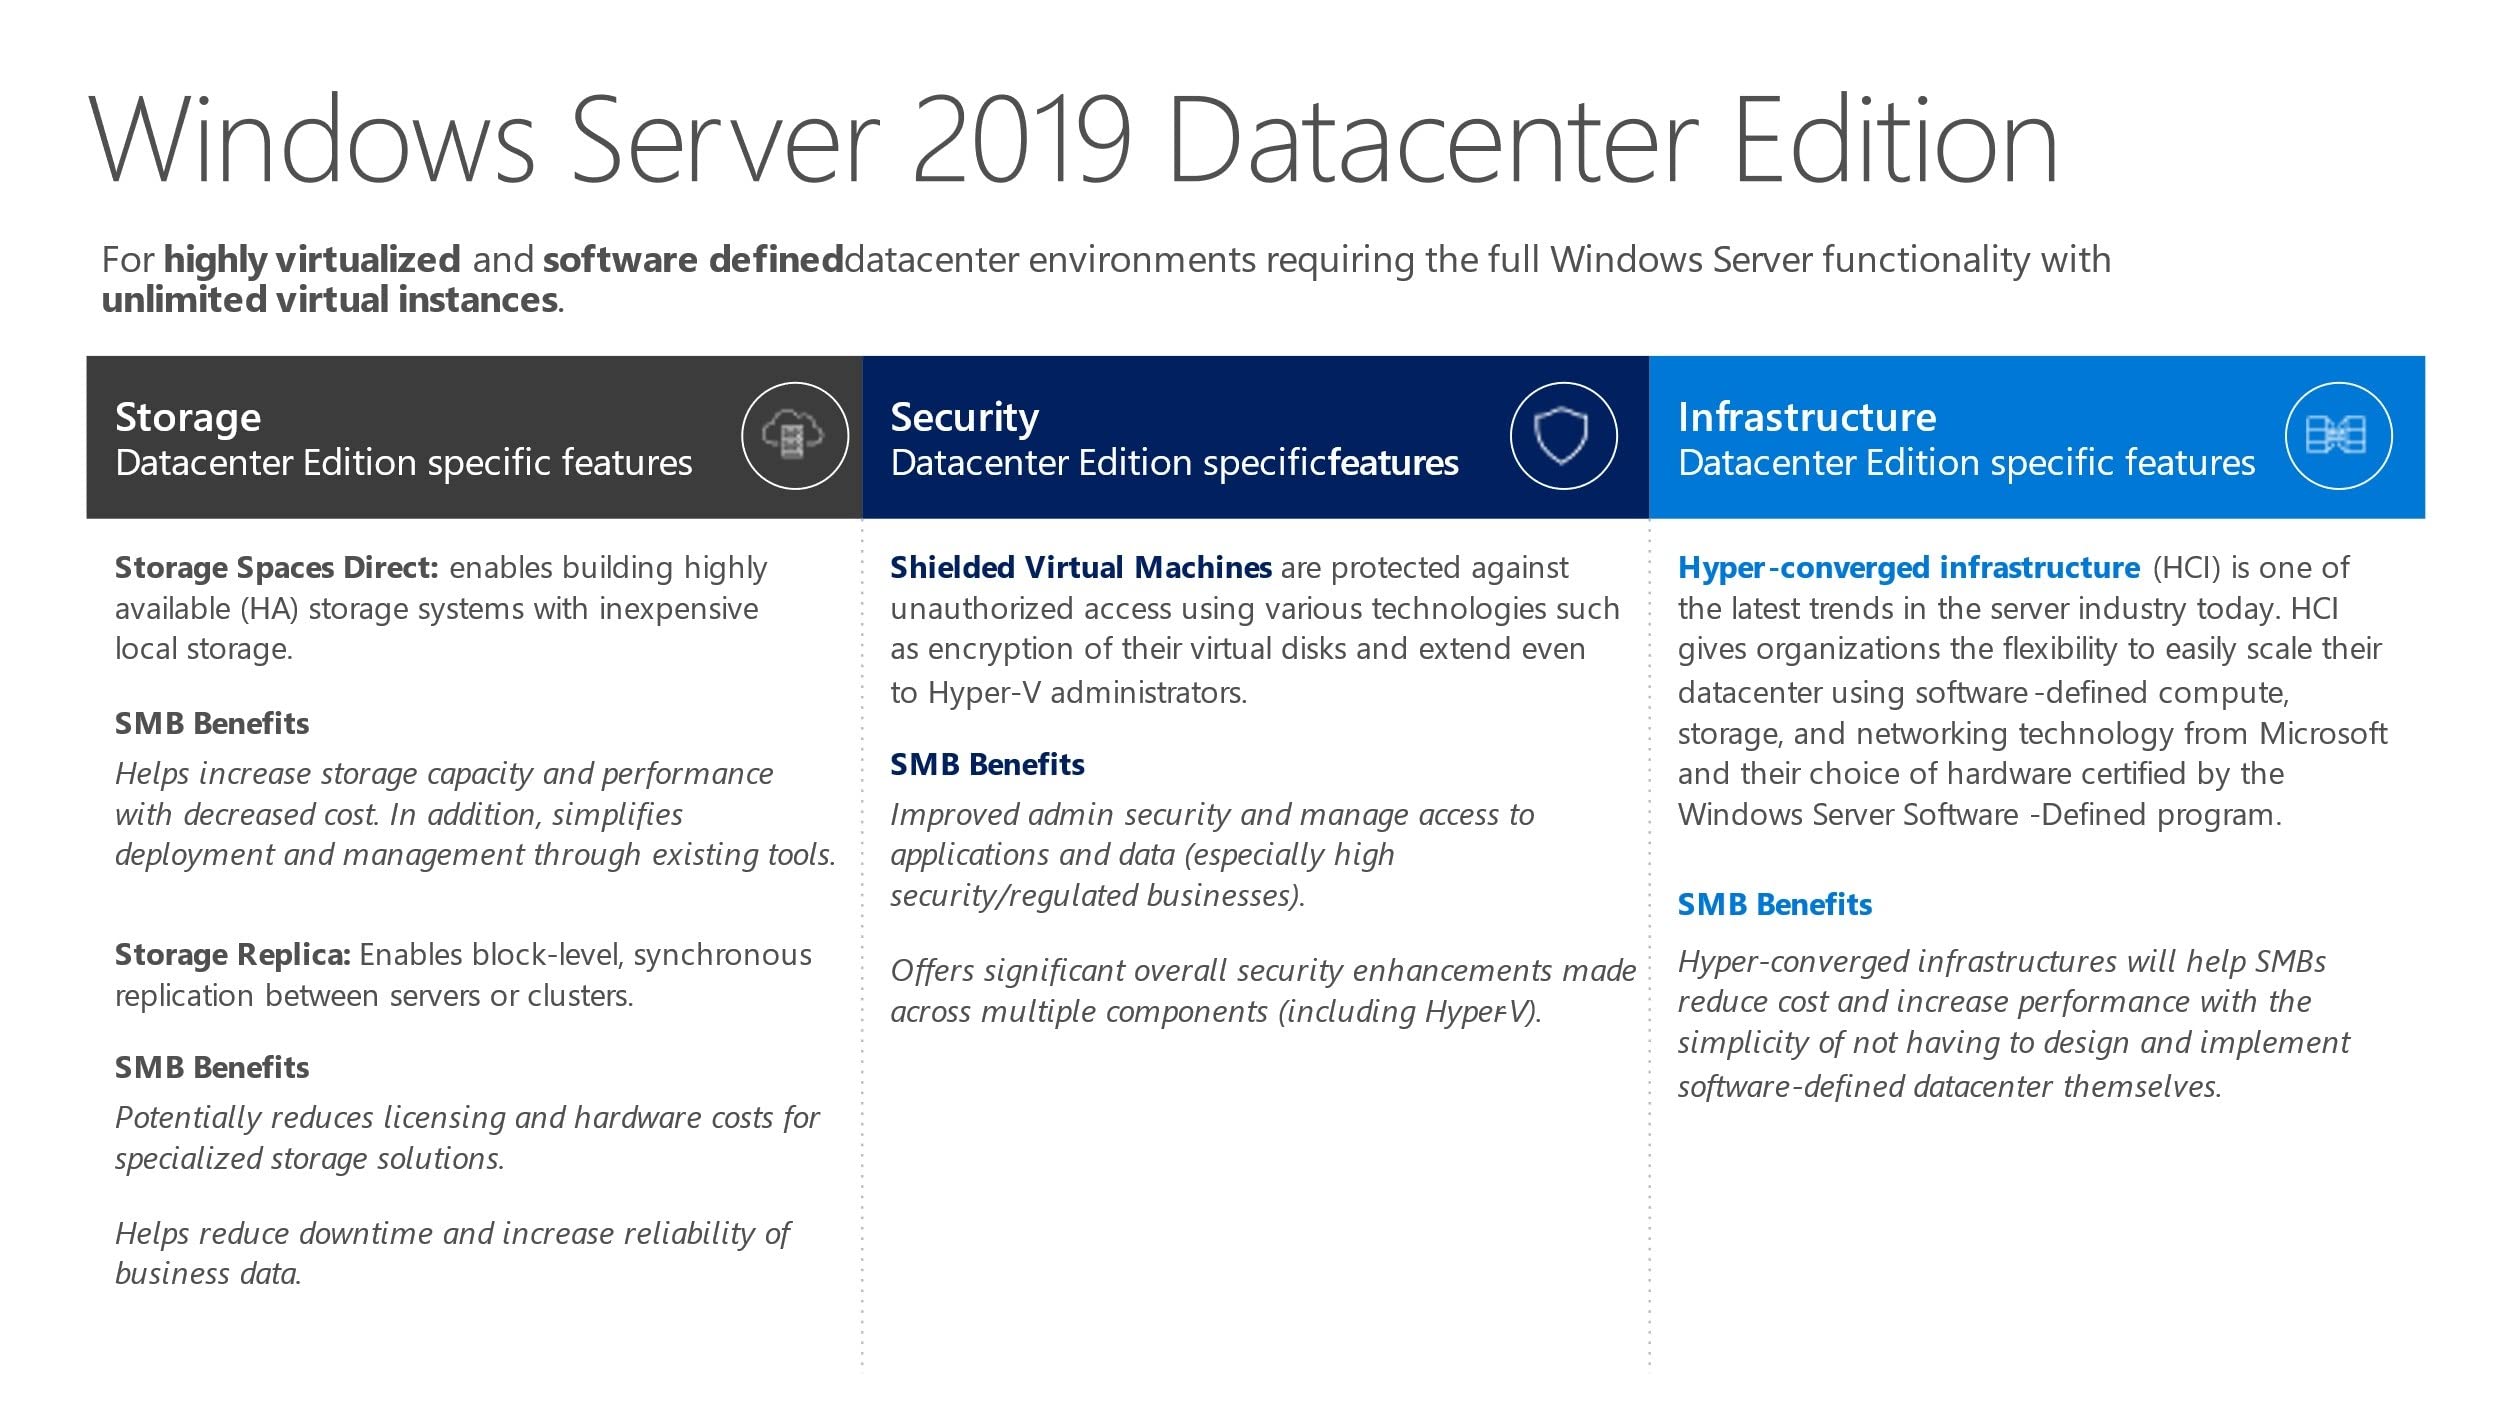Click the 'Windows Server 2019 Datacenter Edition' title

coord(1073,140)
